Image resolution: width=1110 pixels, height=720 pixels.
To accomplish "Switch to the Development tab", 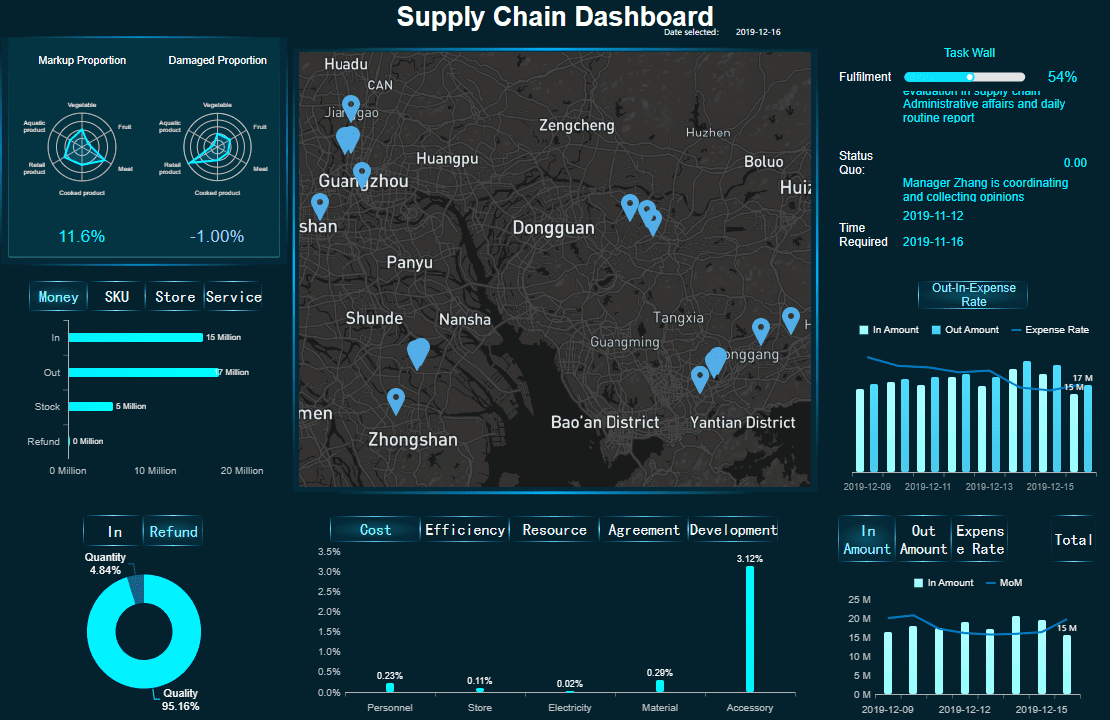I will pyautogui.click(x=733, y=530).
